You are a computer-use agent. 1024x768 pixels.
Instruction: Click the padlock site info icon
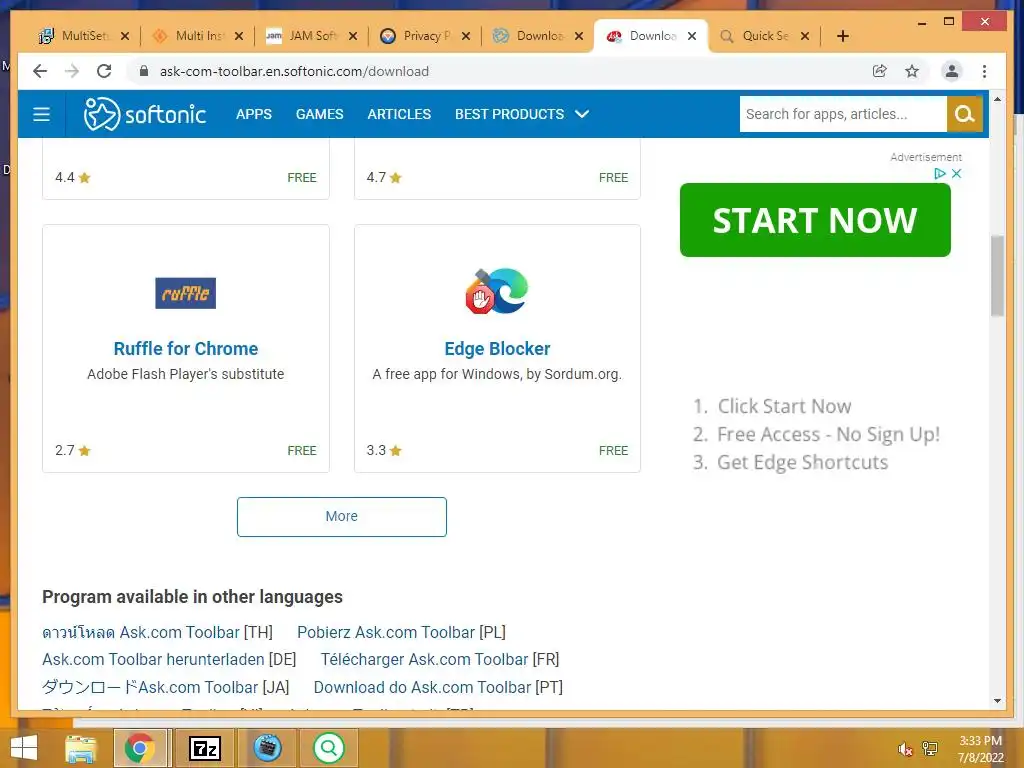point(144,71)
